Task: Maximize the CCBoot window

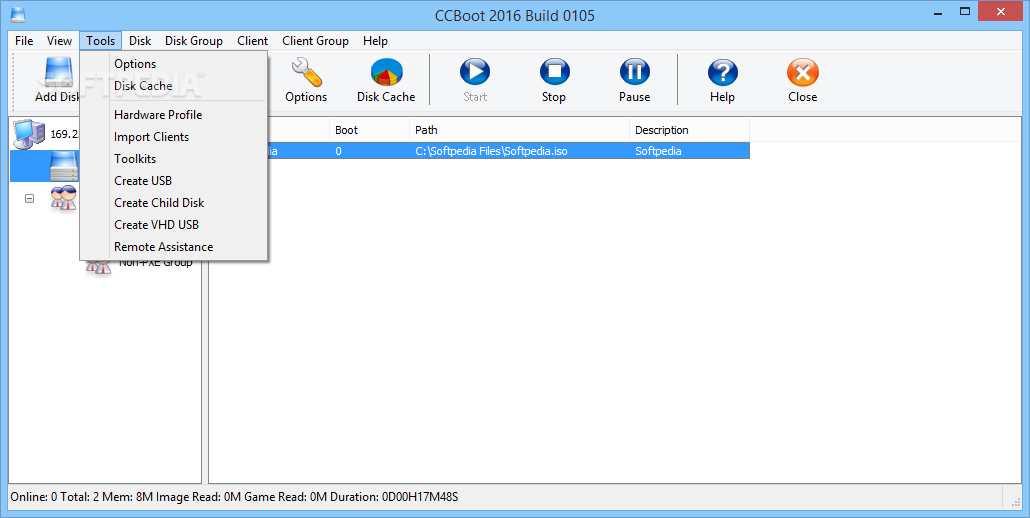Action: 965,12
